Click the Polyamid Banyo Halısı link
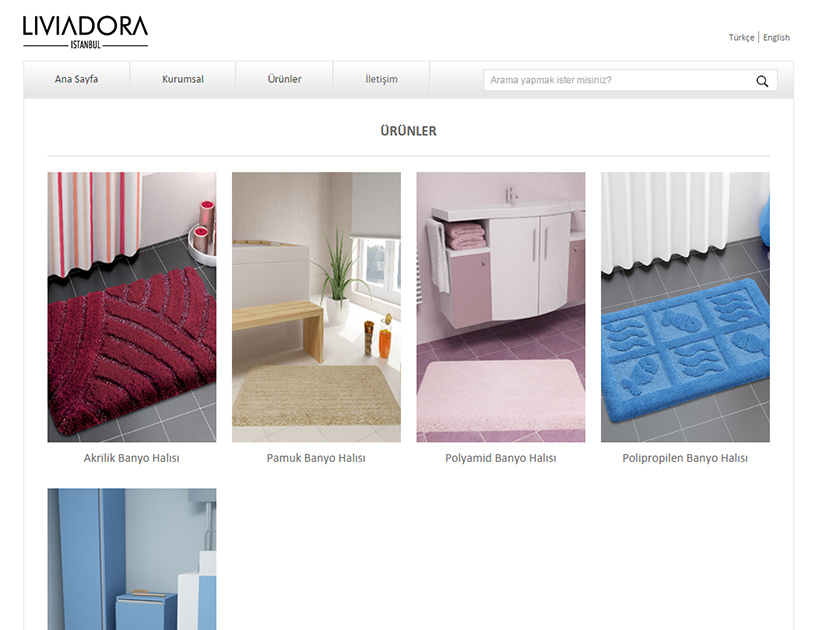 [x=500, y=458]
